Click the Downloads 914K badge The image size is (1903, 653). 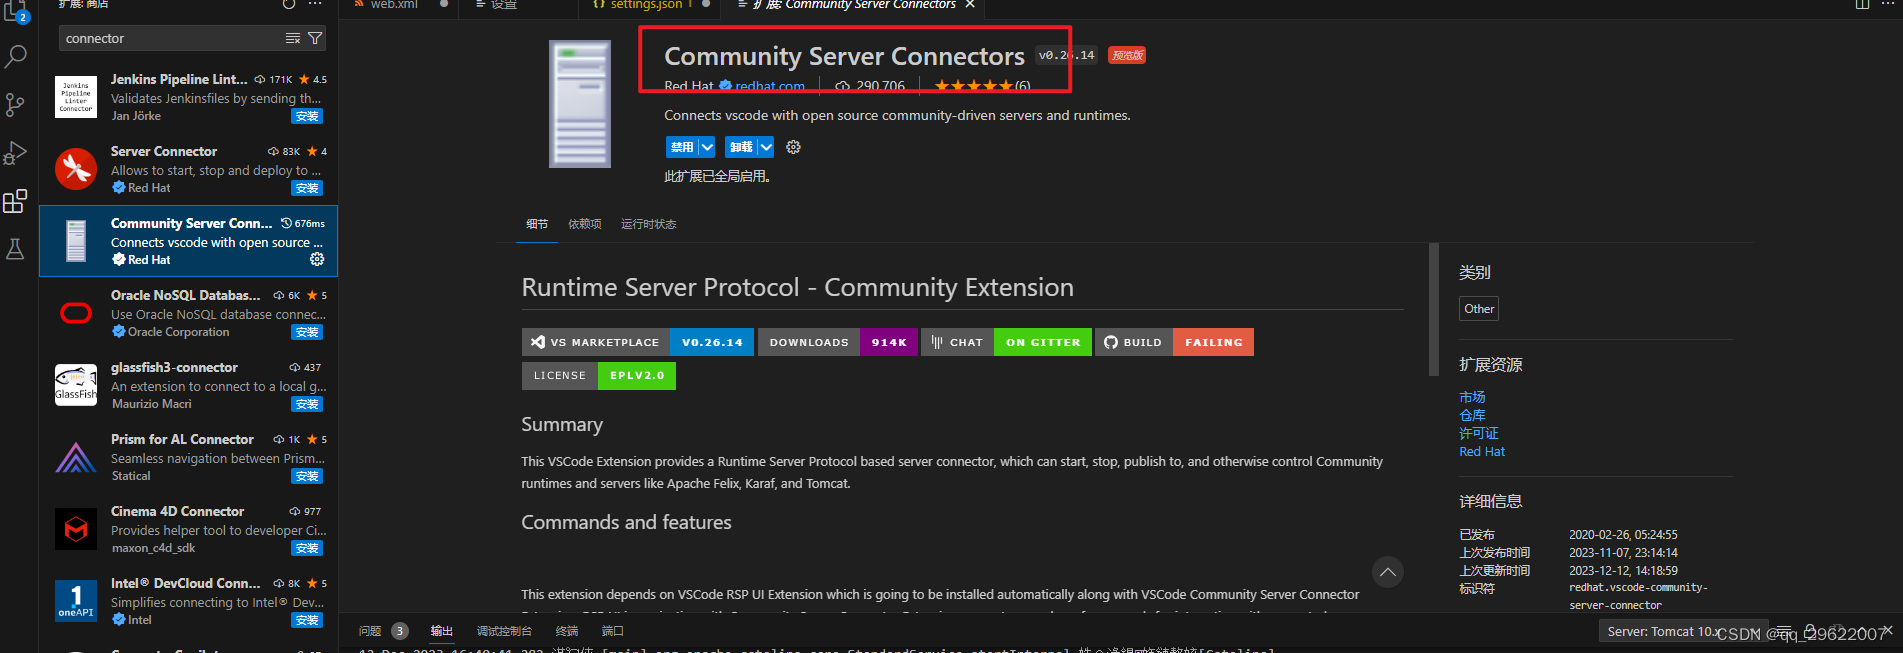[838, 342]
